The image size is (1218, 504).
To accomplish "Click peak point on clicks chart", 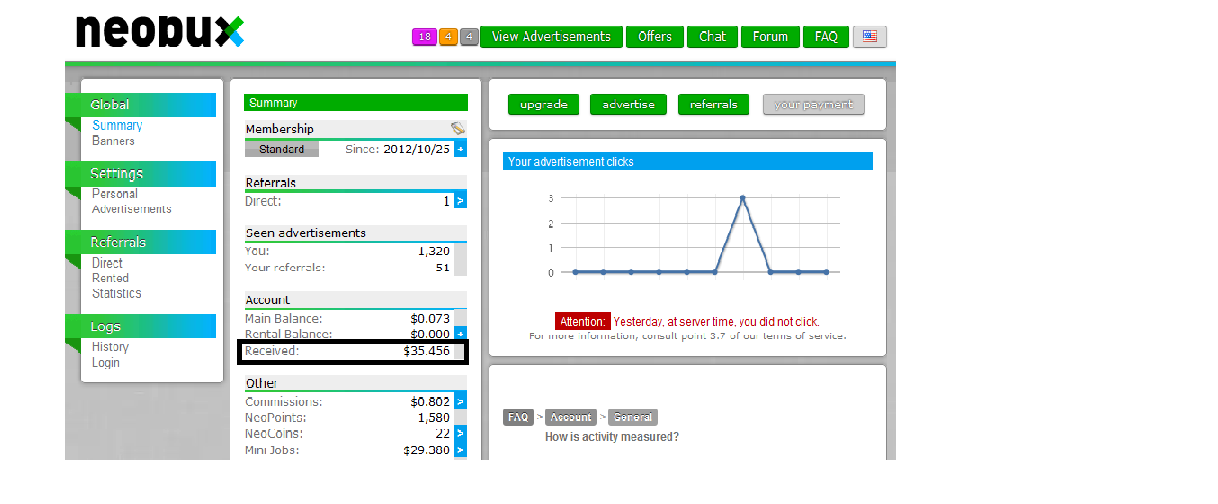I will tap(743, 198).
